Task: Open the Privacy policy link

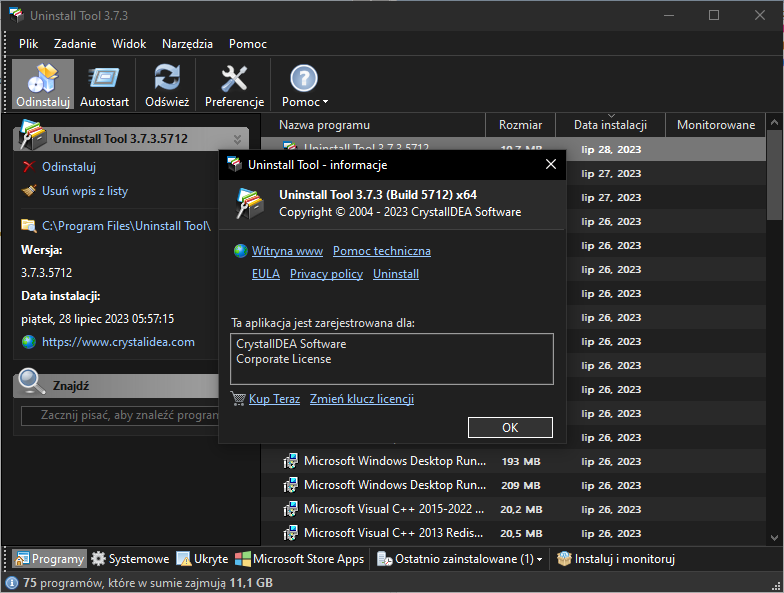Action: pos(326,274)
